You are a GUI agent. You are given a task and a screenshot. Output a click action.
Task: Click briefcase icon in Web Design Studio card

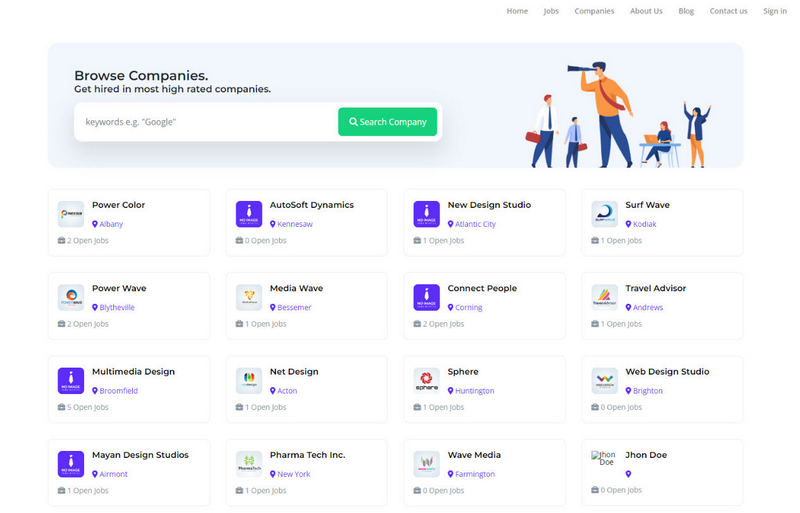coord(595,407)
